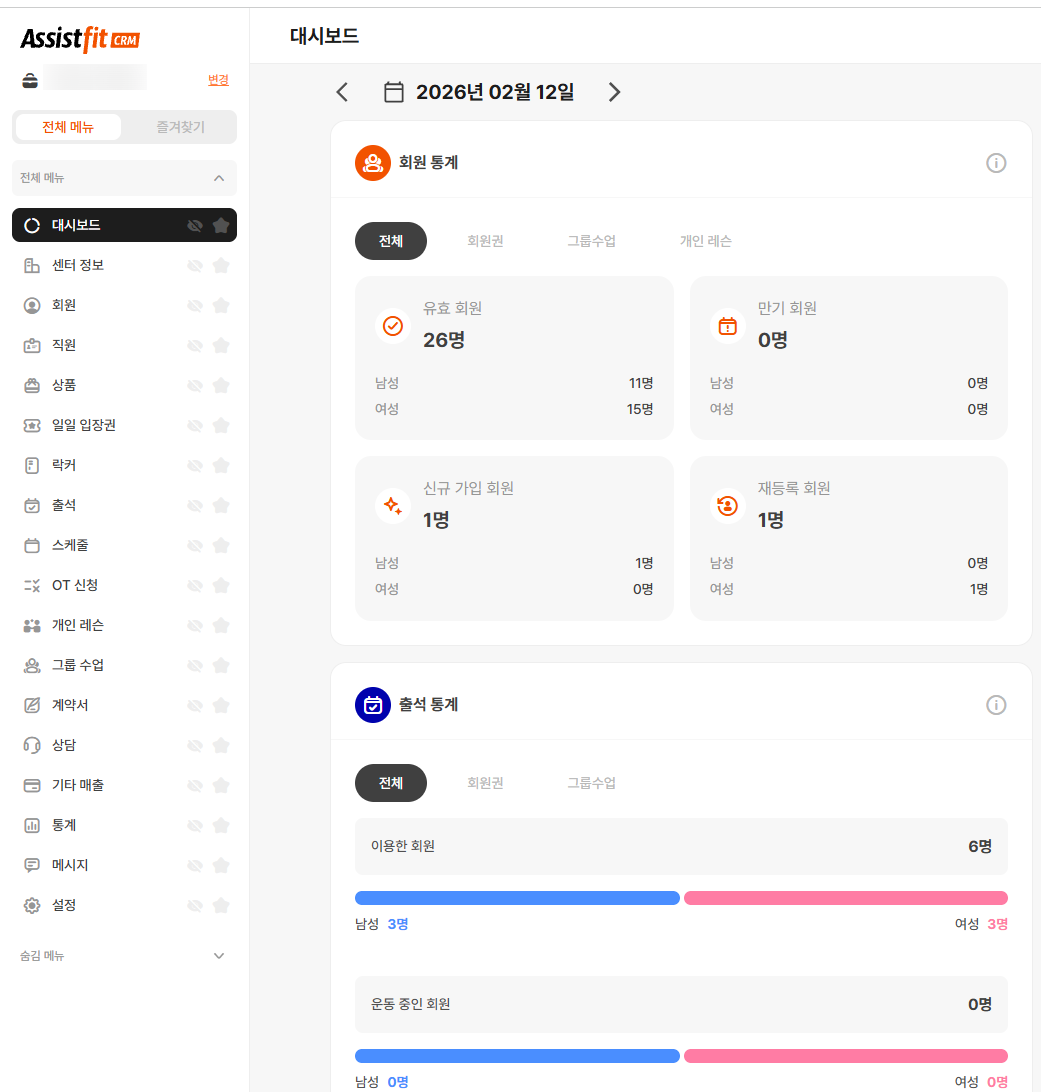Click the 메시지 message sidebar icon

[30, 865]
